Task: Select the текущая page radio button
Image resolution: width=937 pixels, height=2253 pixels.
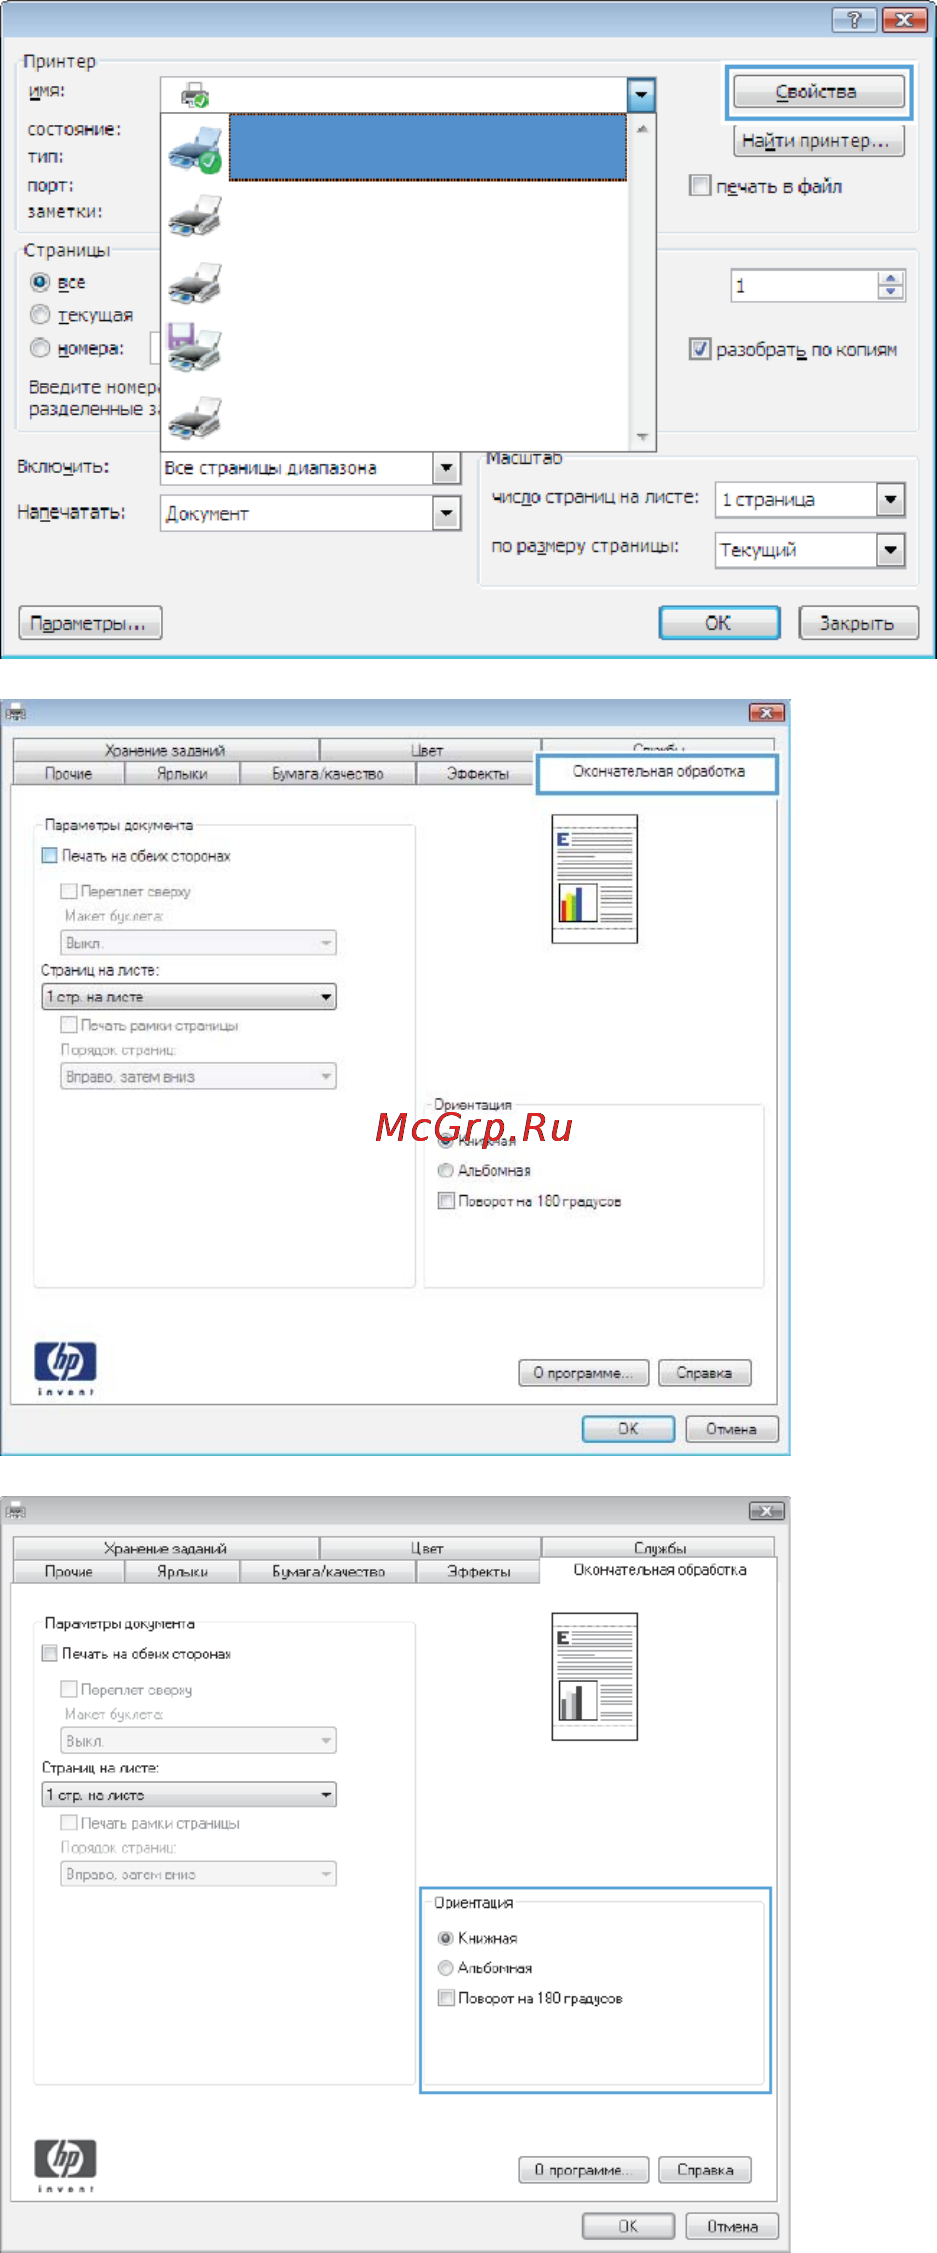Action: (40, 315)
